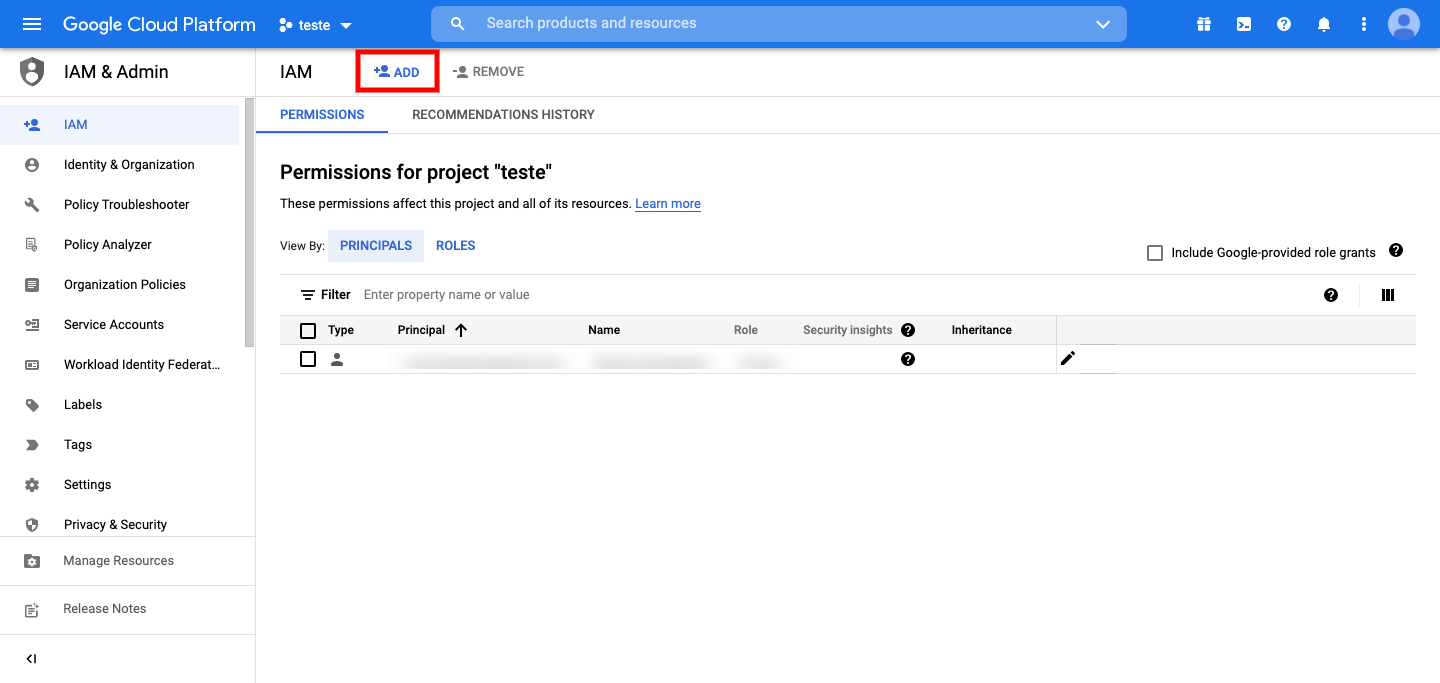Open IAM in the sidebar

pyautogui.click(x=120, y=125)
